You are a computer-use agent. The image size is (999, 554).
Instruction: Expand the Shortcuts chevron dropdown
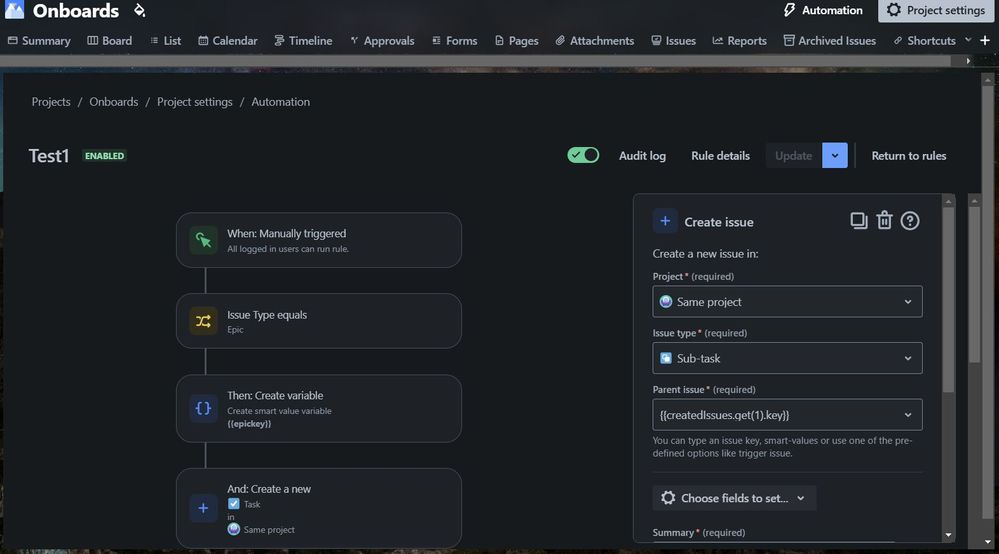click(968, 39)
